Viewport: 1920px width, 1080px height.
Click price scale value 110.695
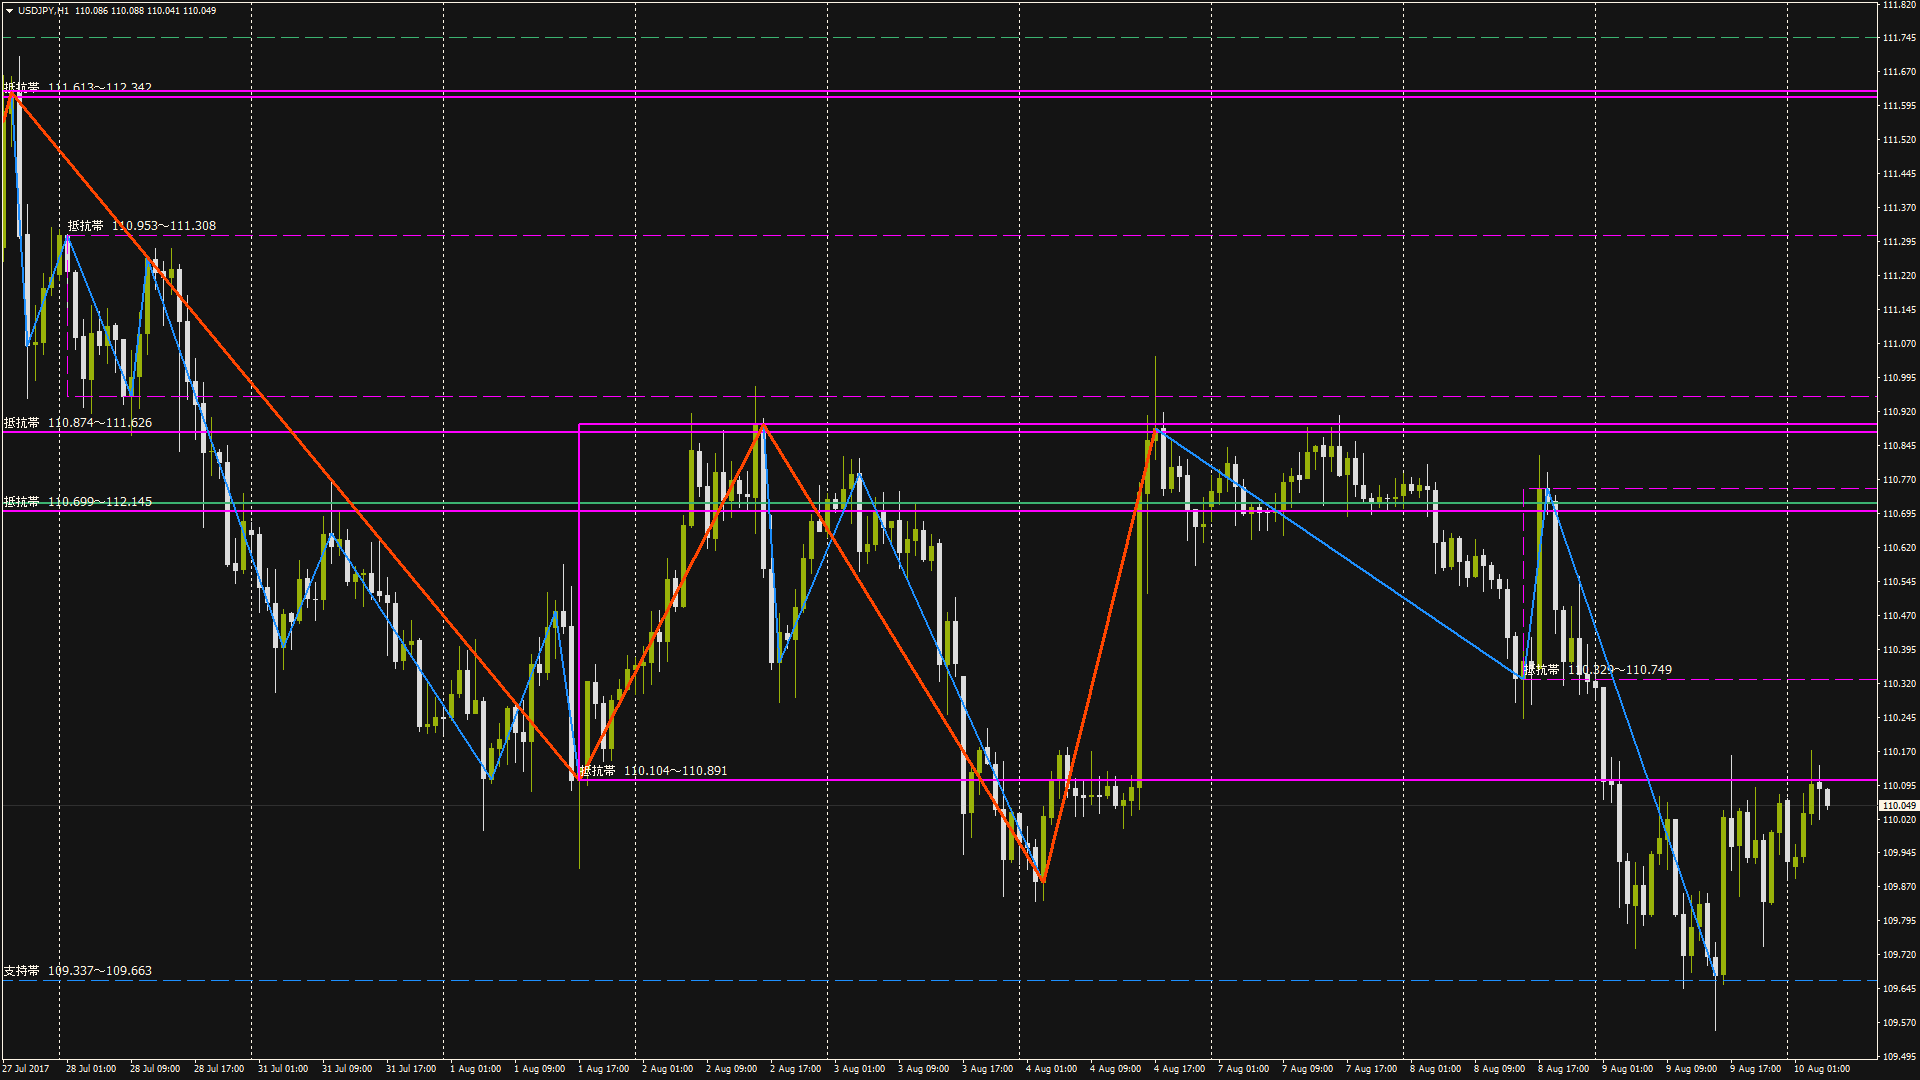(x=1899, y=514)
